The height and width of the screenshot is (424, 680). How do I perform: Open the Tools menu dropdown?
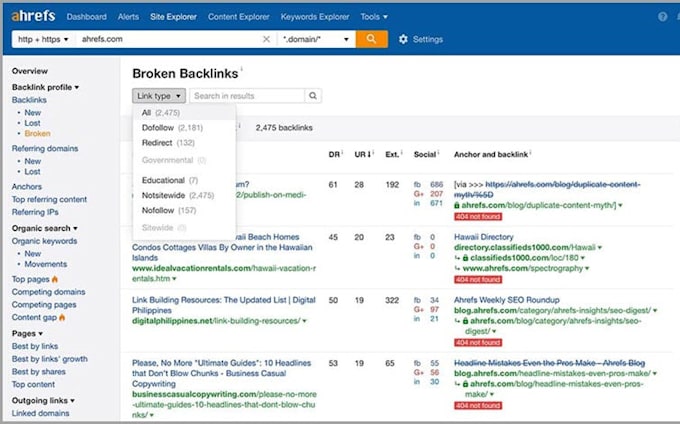[x=374, y=16]
